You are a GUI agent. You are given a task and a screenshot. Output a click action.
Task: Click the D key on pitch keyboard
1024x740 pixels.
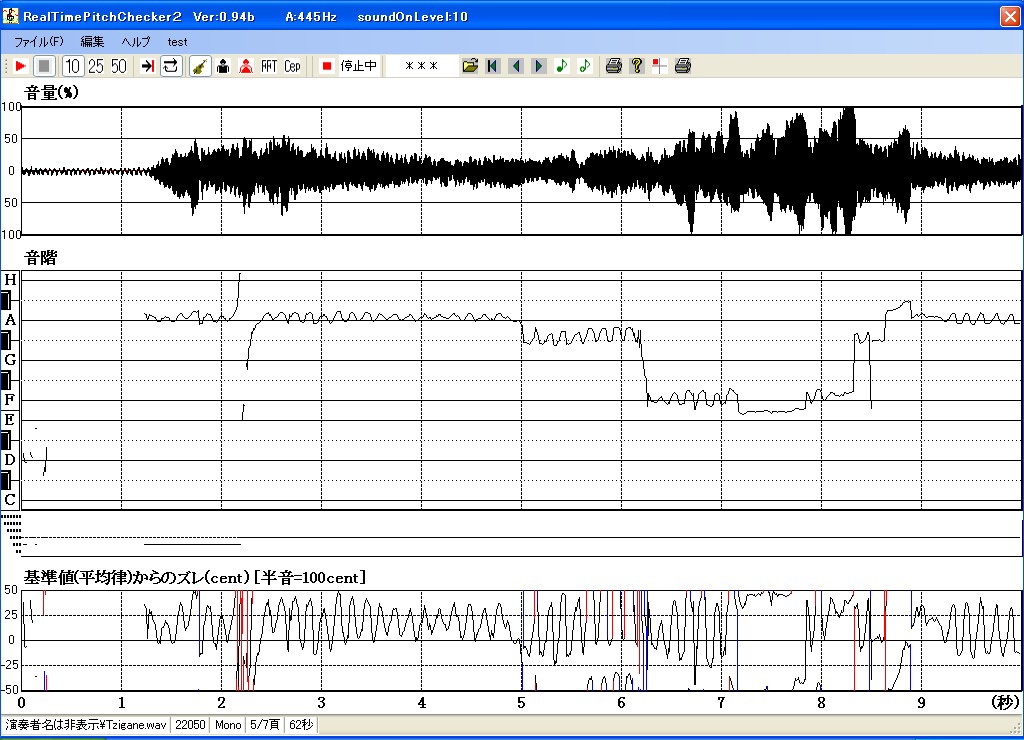(x=10, y=460)
